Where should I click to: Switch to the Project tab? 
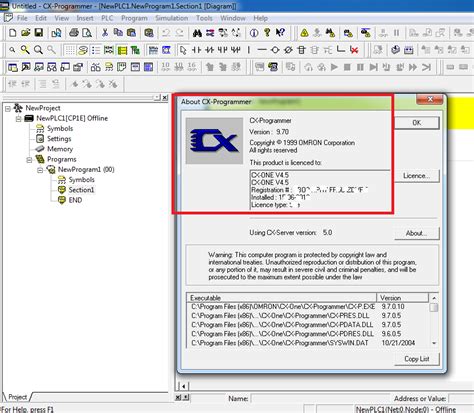[x=17, y=397]
